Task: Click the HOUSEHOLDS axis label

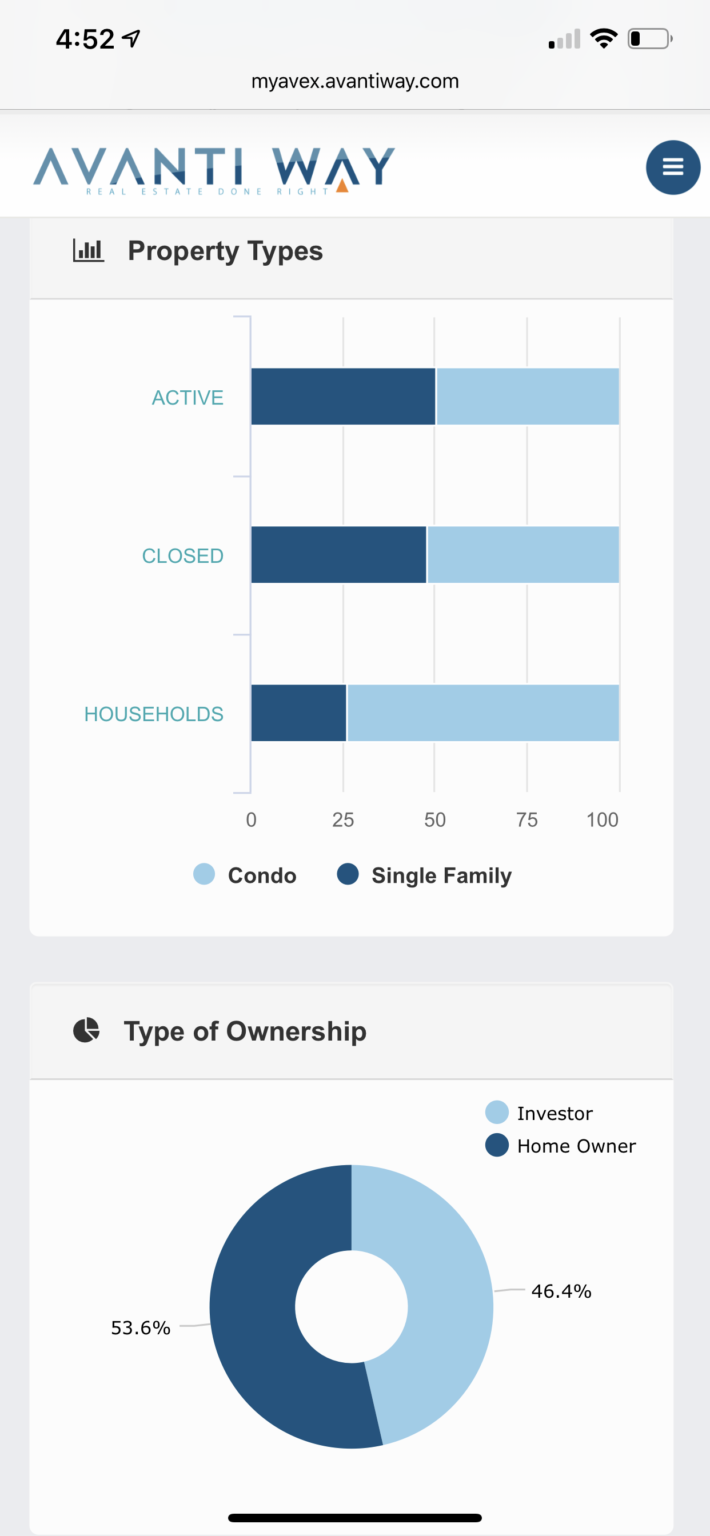Action: coord(154,714)
